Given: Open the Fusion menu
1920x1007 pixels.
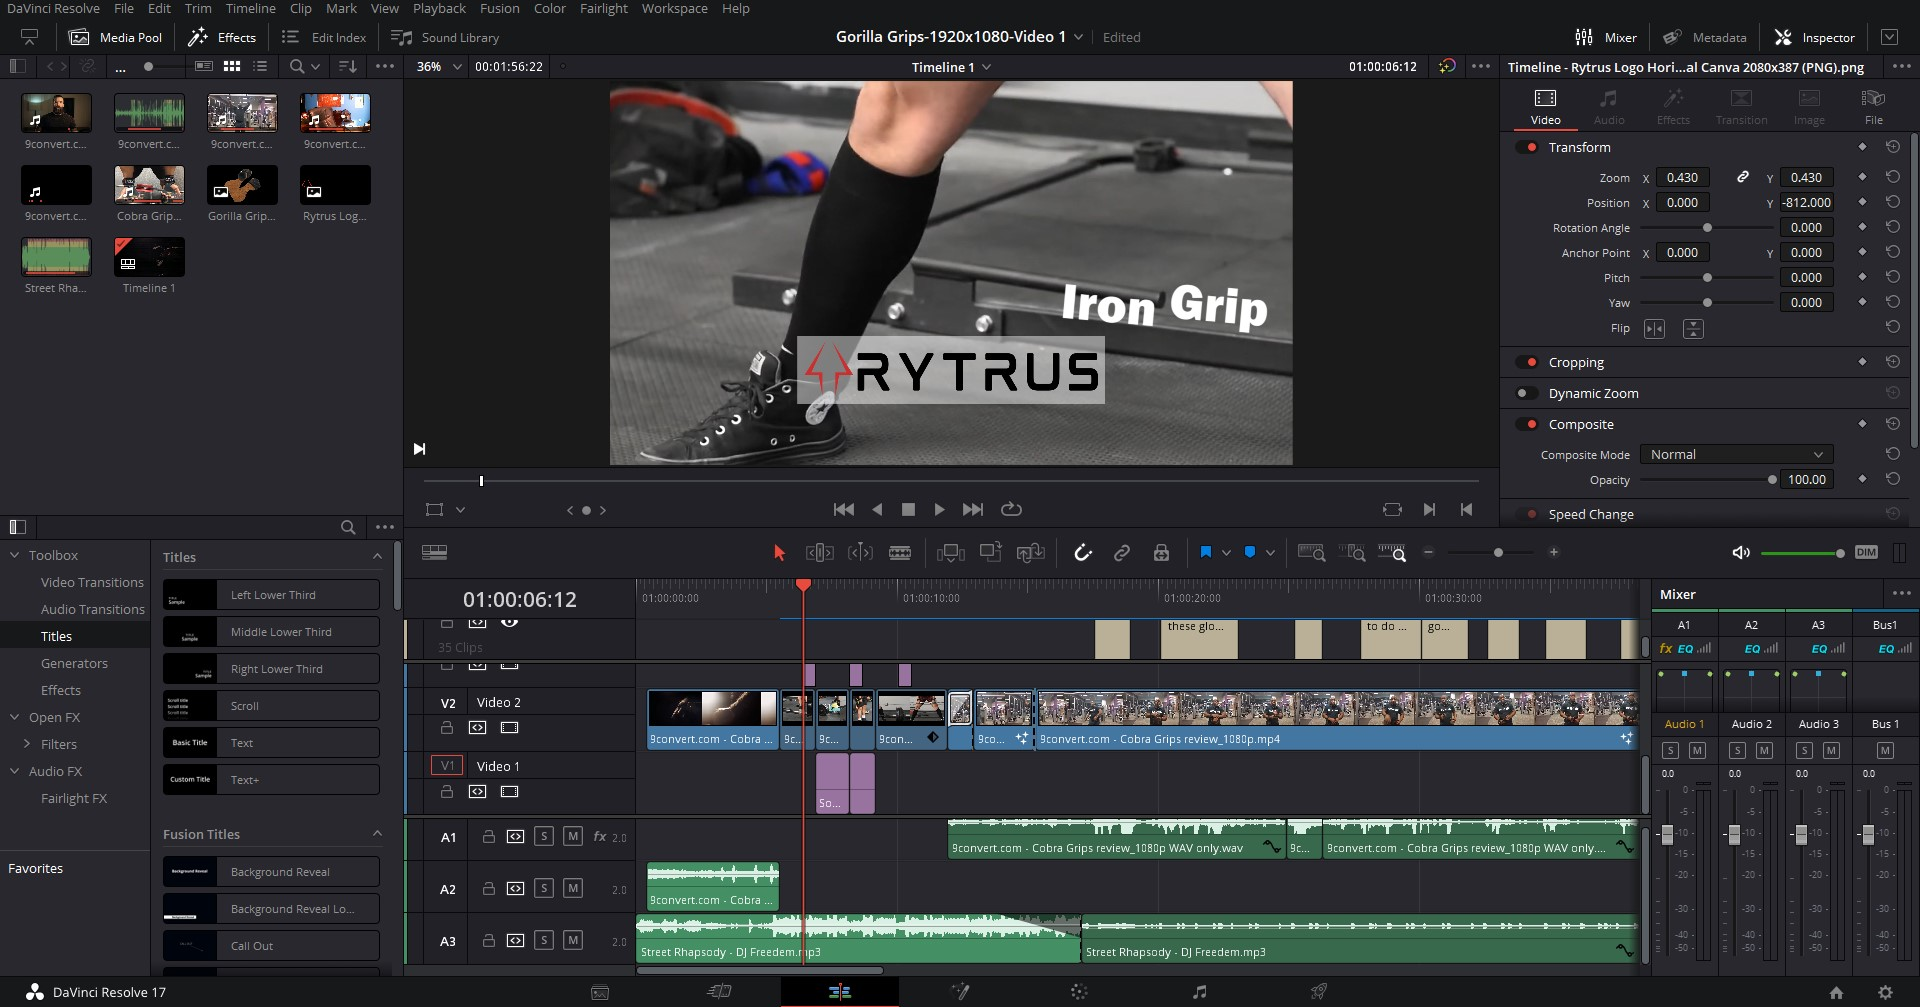Looking at the screenshot, I should pyautogui.click(x=499, y=8).
